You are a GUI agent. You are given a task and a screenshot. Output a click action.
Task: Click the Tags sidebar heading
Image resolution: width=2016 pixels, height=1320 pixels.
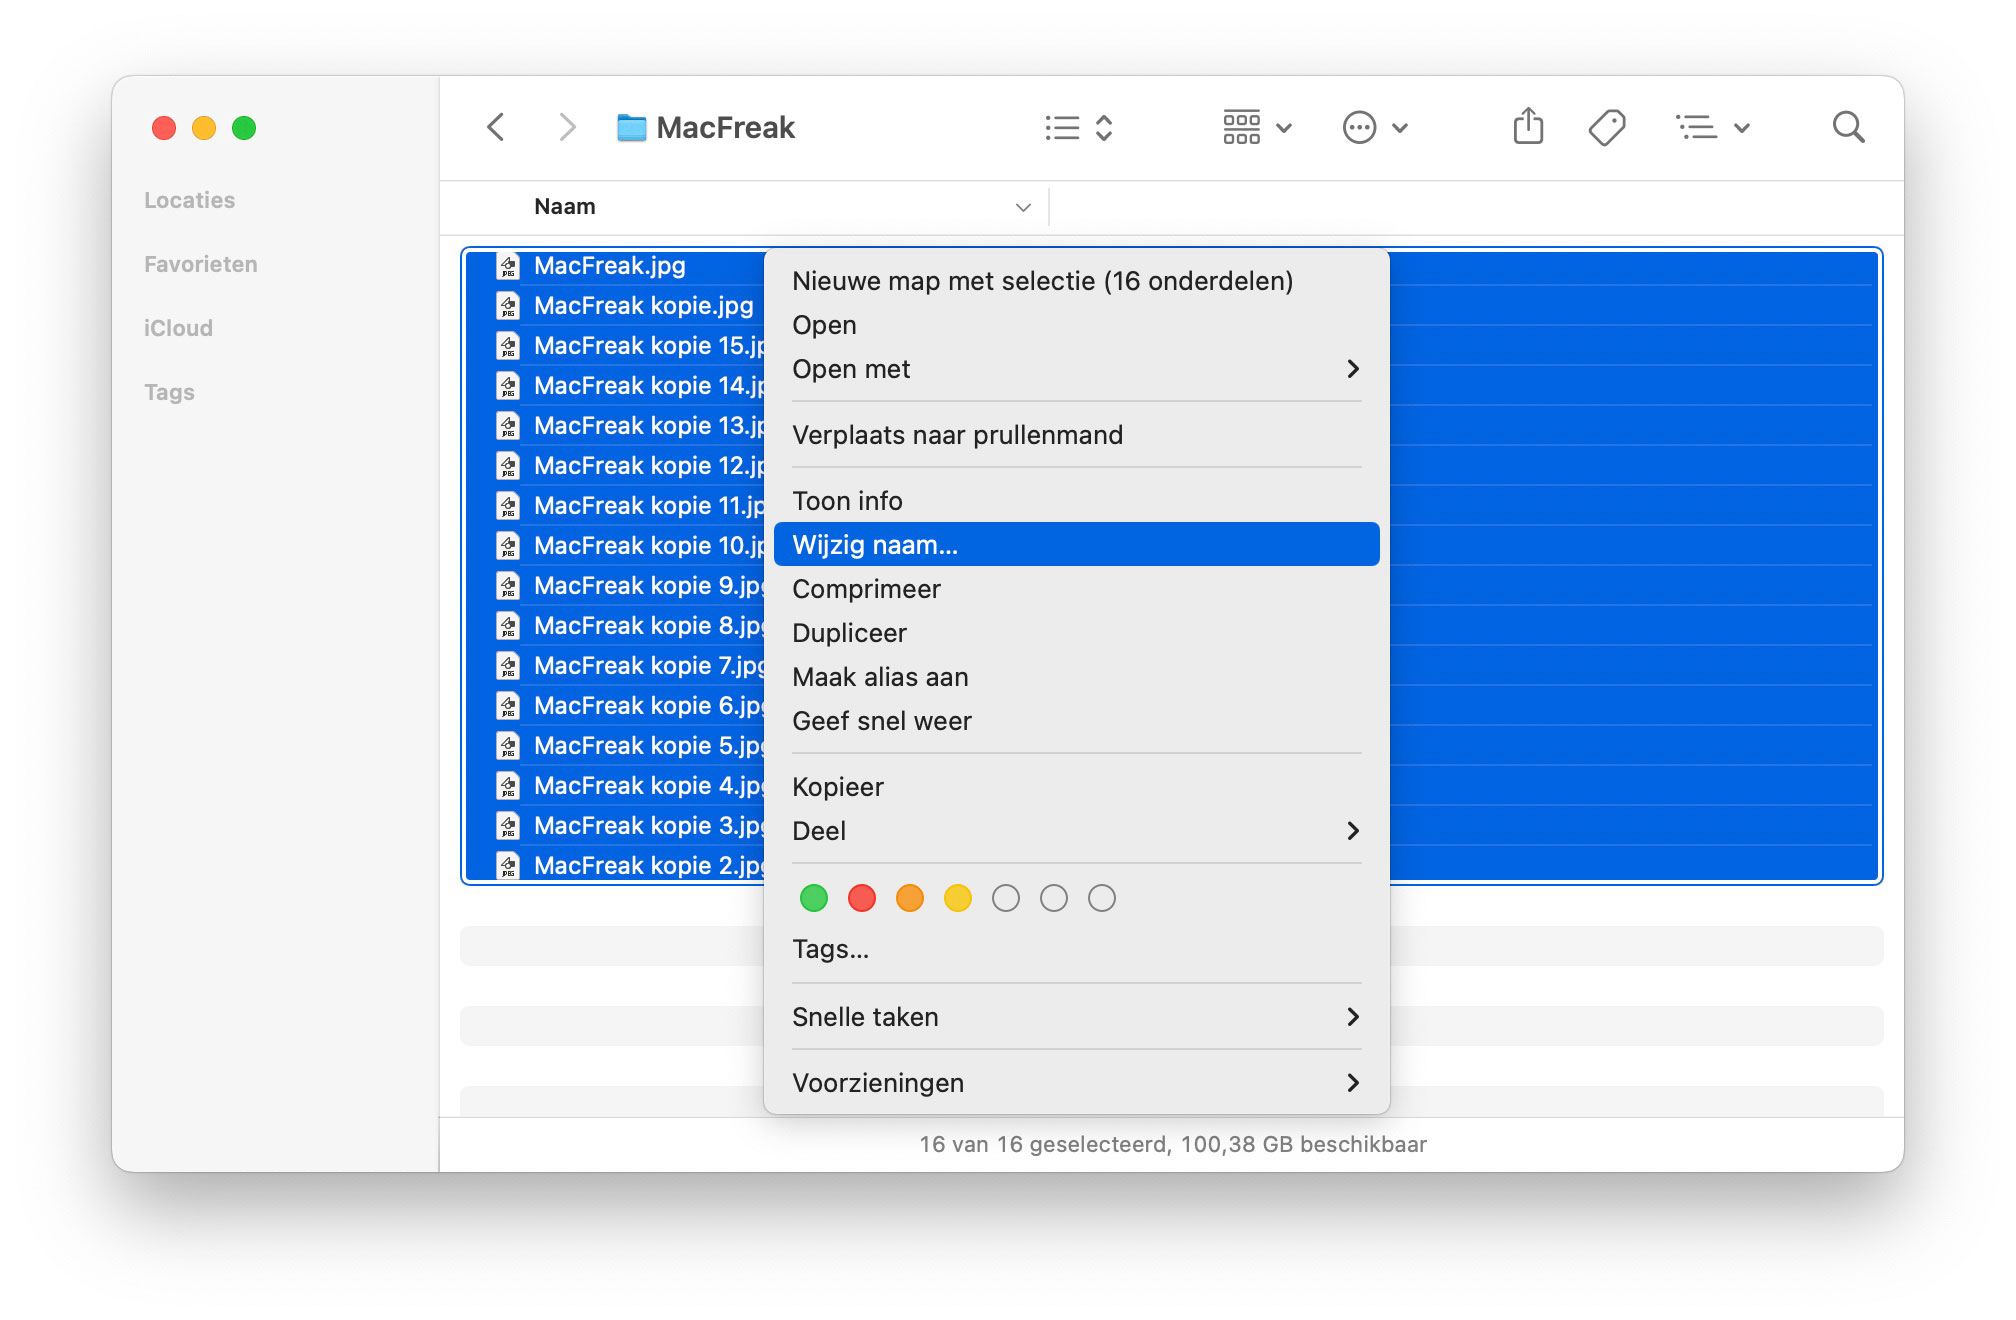coord(169,392)
